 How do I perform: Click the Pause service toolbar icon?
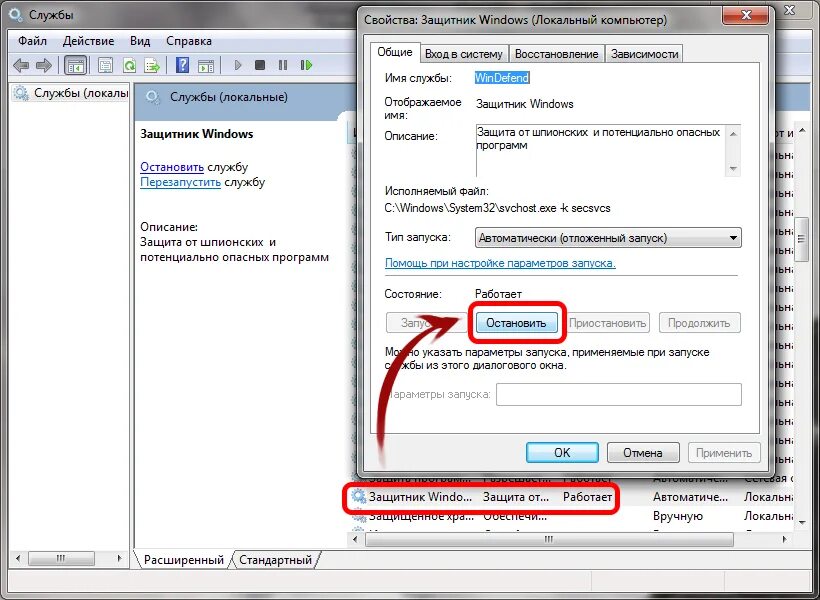click(x=283, y=65)
